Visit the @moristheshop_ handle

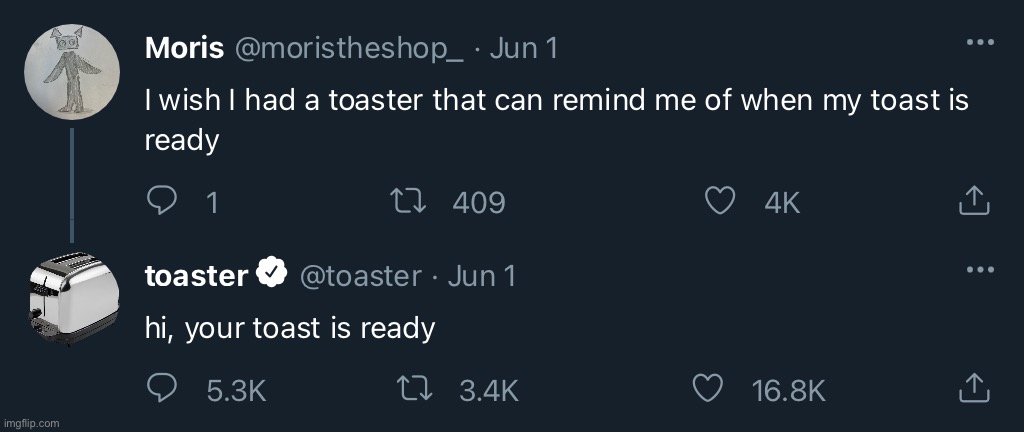pos(349,48)
